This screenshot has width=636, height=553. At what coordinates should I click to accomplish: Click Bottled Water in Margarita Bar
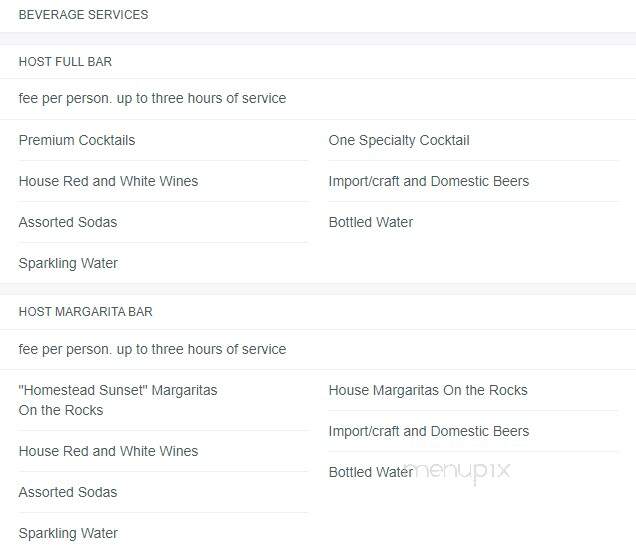coord(371,472)
